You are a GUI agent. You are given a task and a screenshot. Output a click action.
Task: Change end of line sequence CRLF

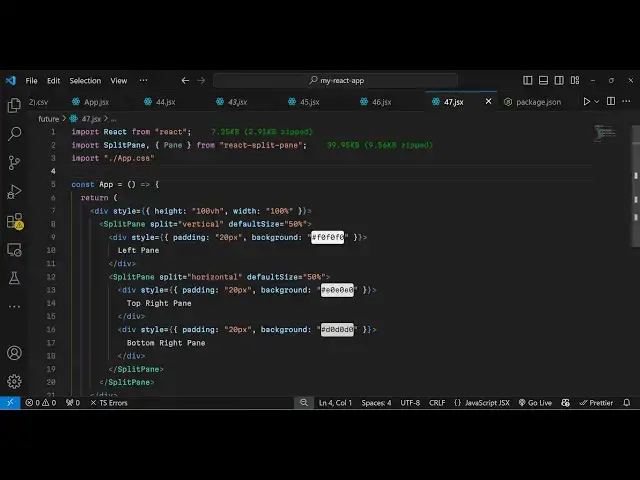point(437,403)
